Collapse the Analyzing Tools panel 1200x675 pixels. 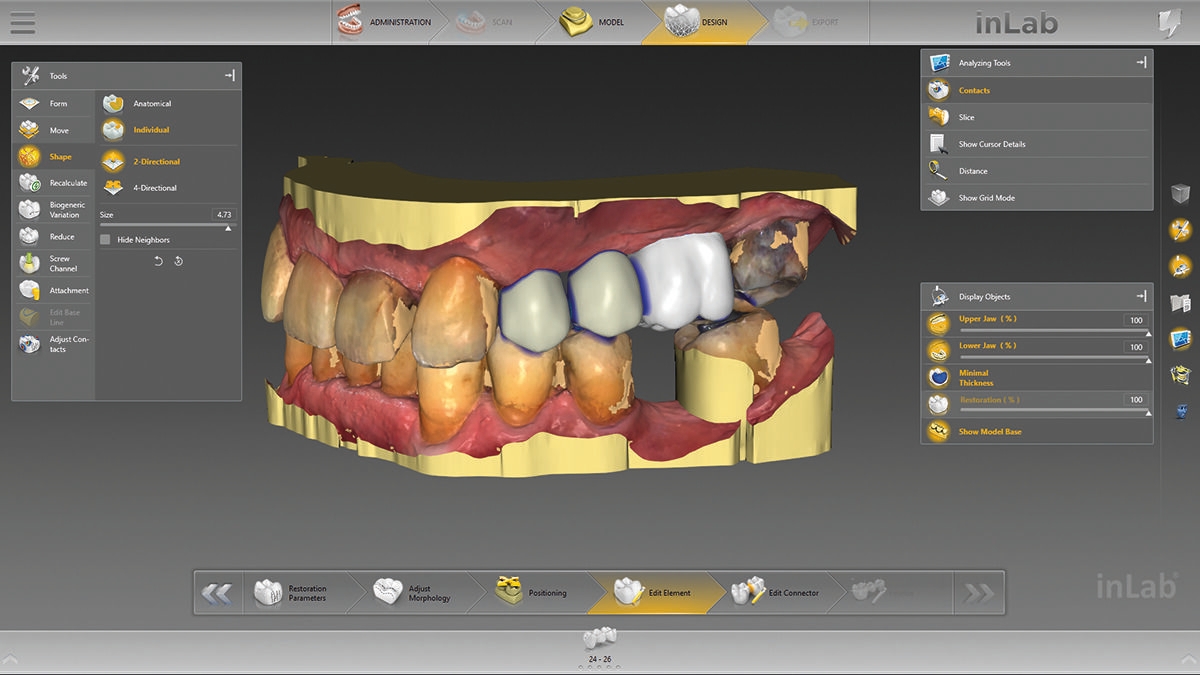tap(1140, 63)
